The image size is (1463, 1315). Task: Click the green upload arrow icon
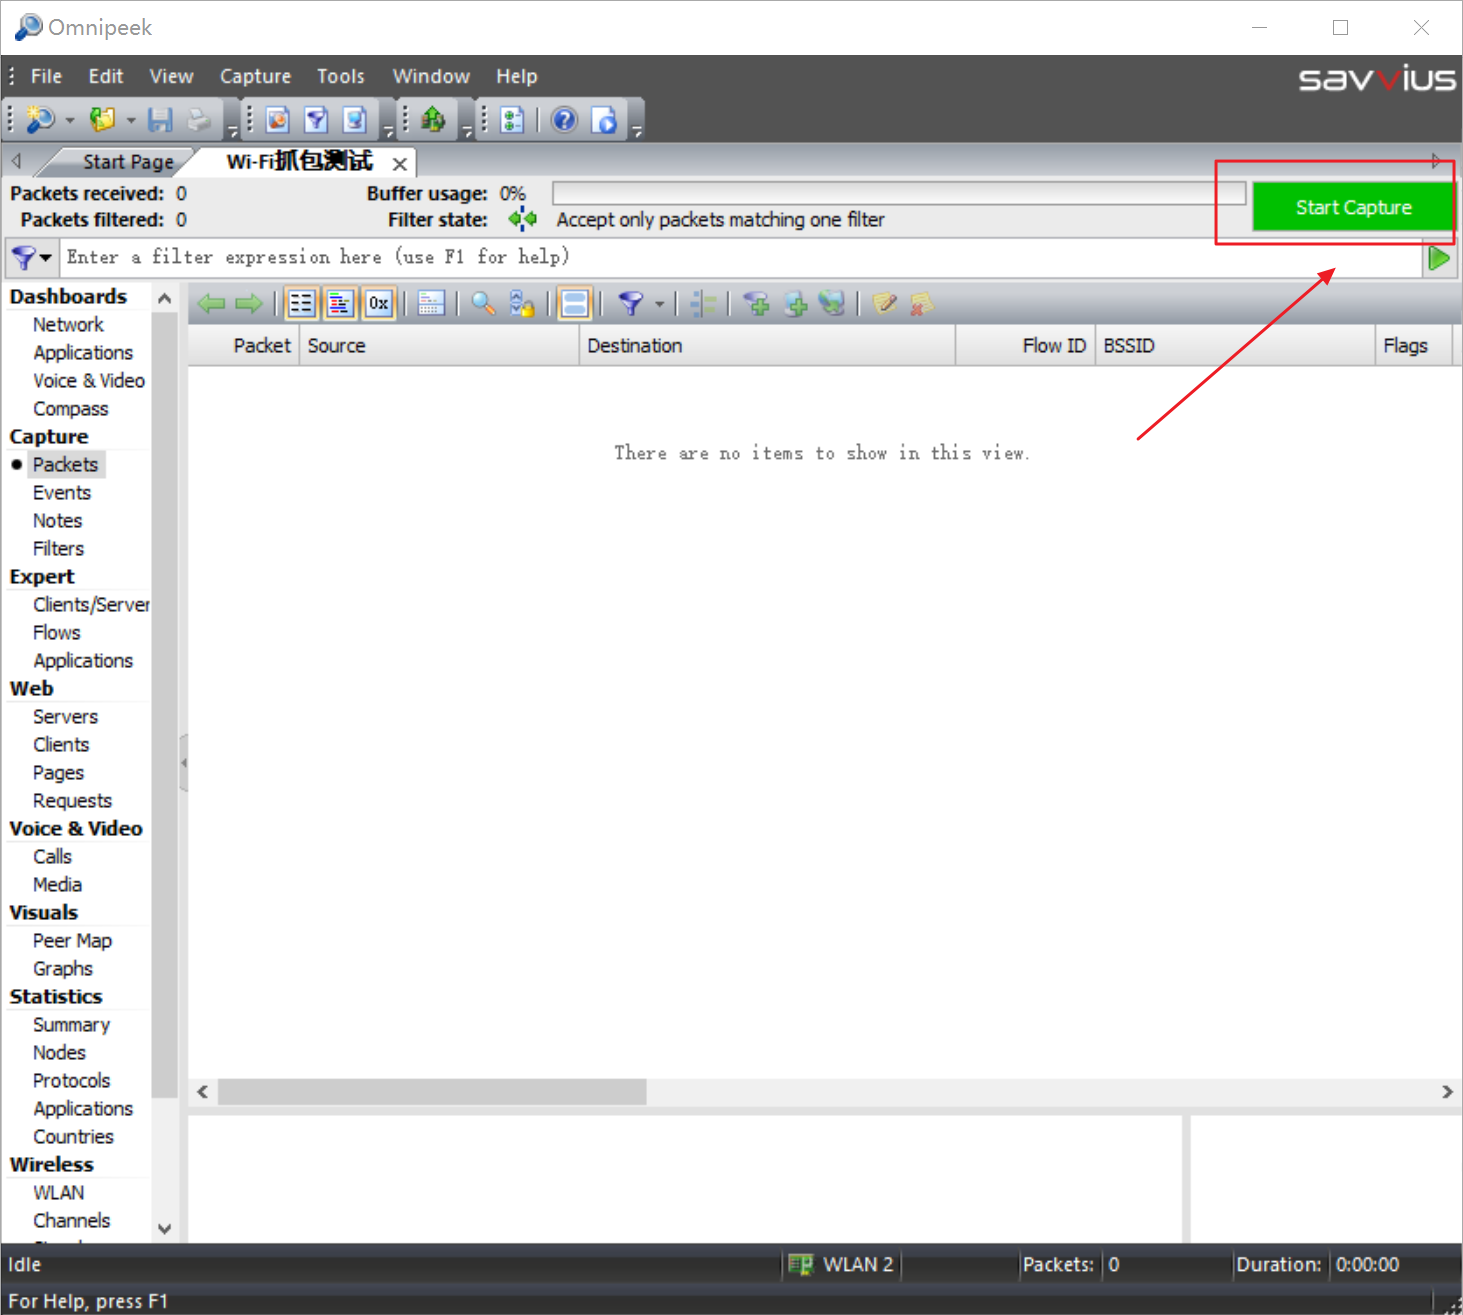pos(433,120)
